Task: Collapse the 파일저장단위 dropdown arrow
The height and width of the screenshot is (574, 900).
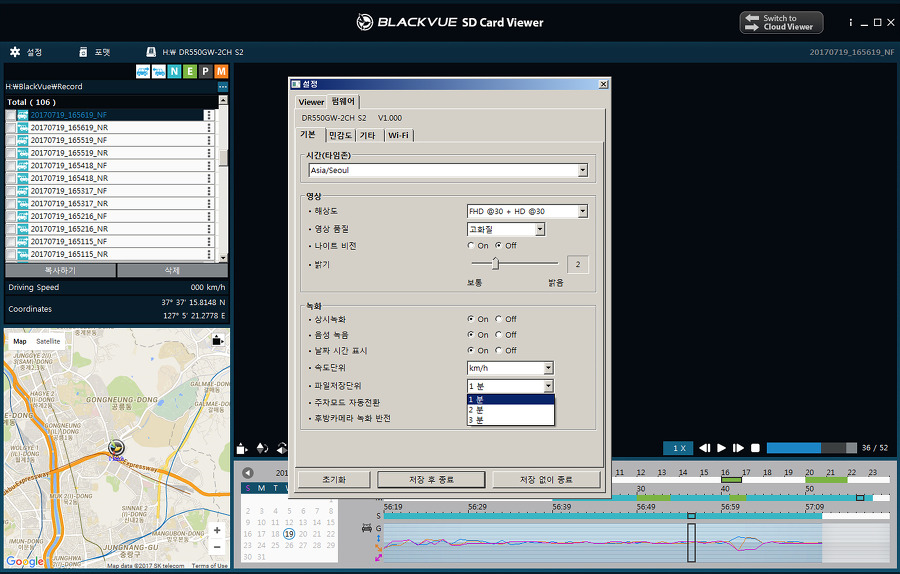Action: tap(548, 386)
